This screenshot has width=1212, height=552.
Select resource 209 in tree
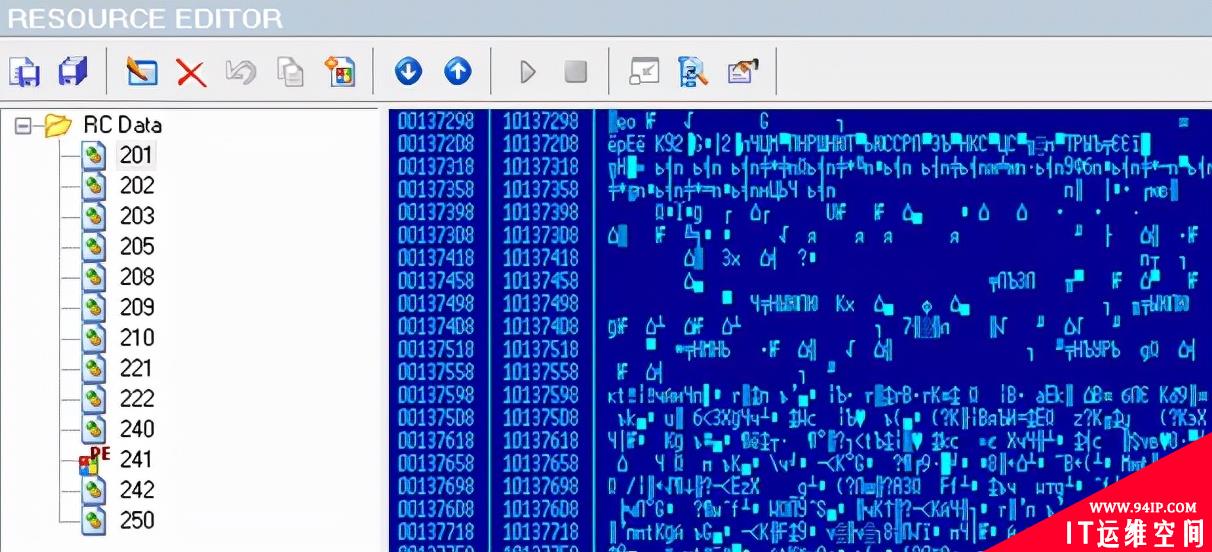pos(137,307)
